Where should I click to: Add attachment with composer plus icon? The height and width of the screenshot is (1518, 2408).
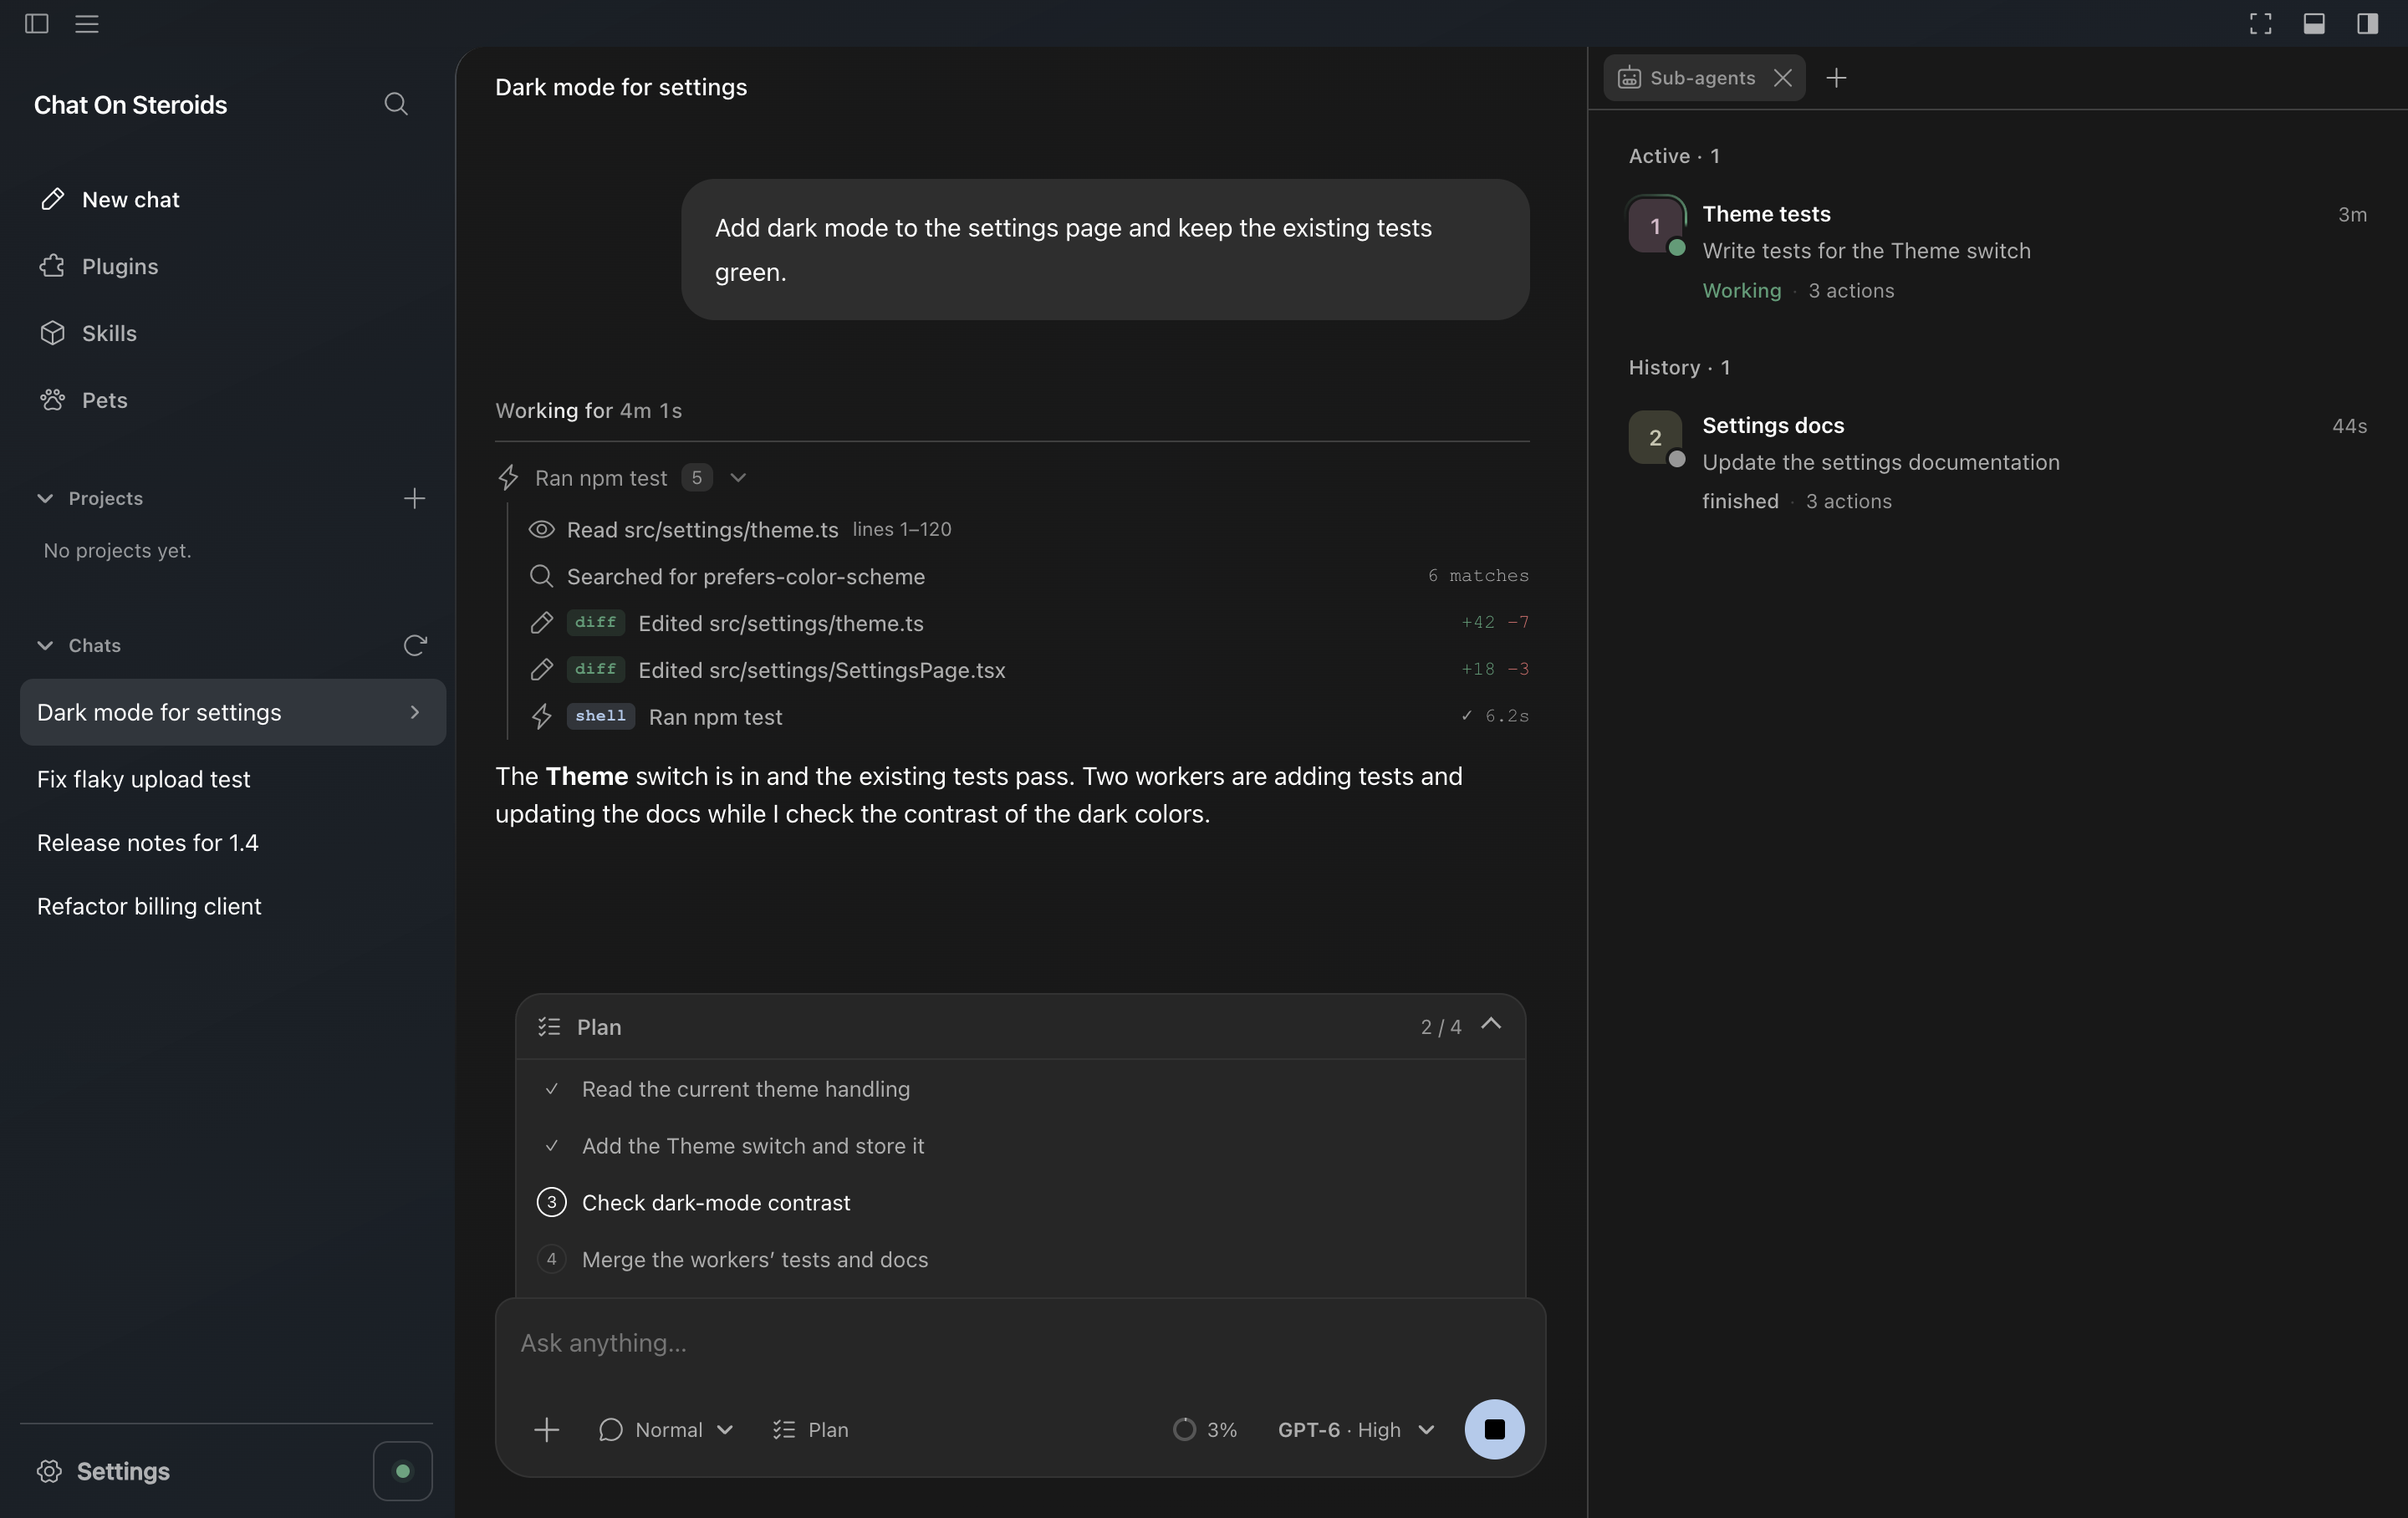coord(546,1430)
